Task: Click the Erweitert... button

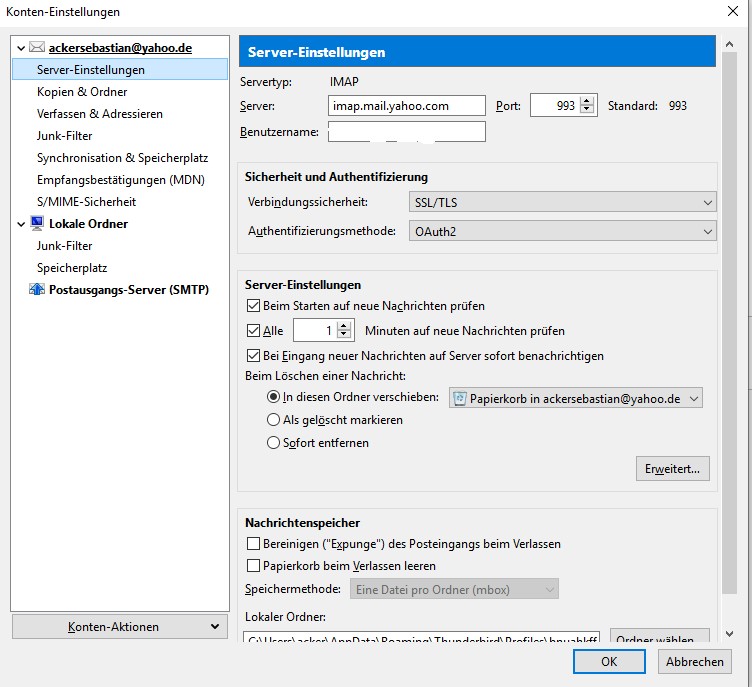Action: coord(672,469)
